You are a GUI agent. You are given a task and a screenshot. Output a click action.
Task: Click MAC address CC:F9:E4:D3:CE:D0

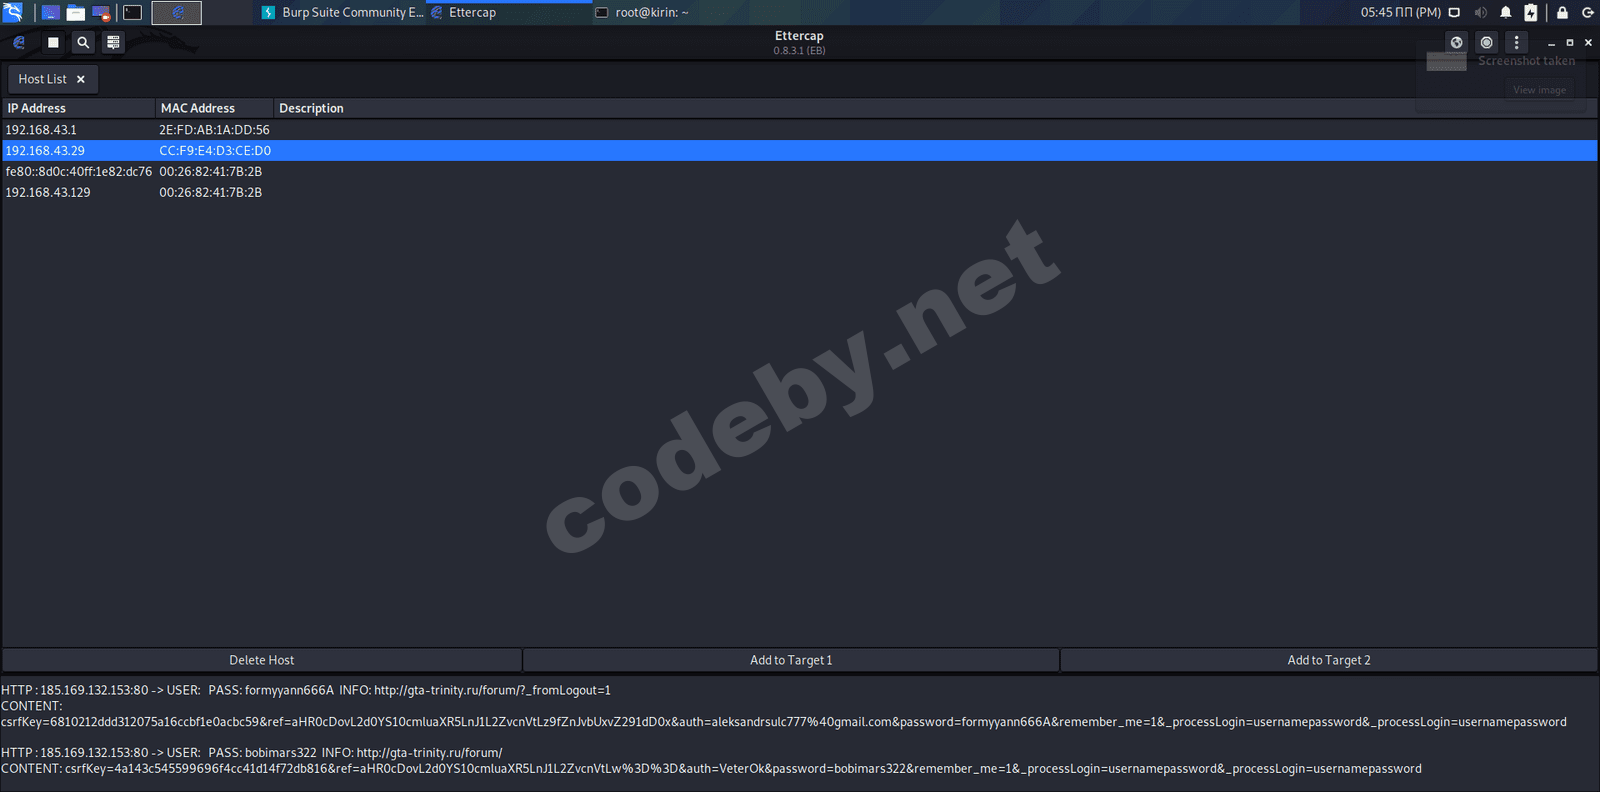pos(215,151)
